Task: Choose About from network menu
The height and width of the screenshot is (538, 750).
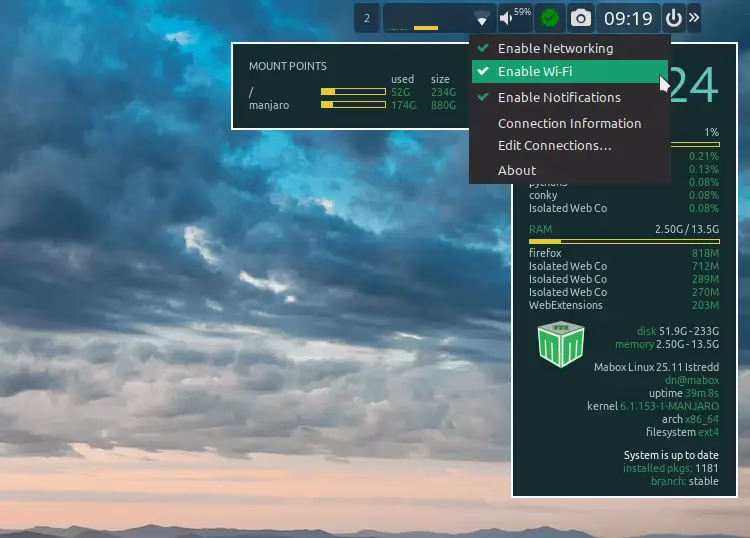Action: (517, 170)
